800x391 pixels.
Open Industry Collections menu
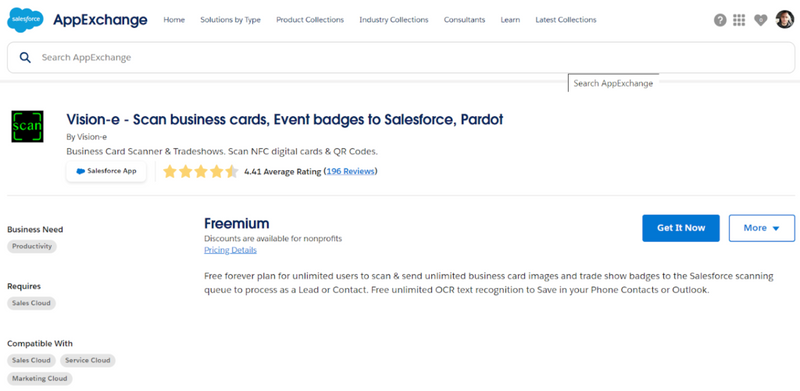pyautogui.click(x=393, y=20)
